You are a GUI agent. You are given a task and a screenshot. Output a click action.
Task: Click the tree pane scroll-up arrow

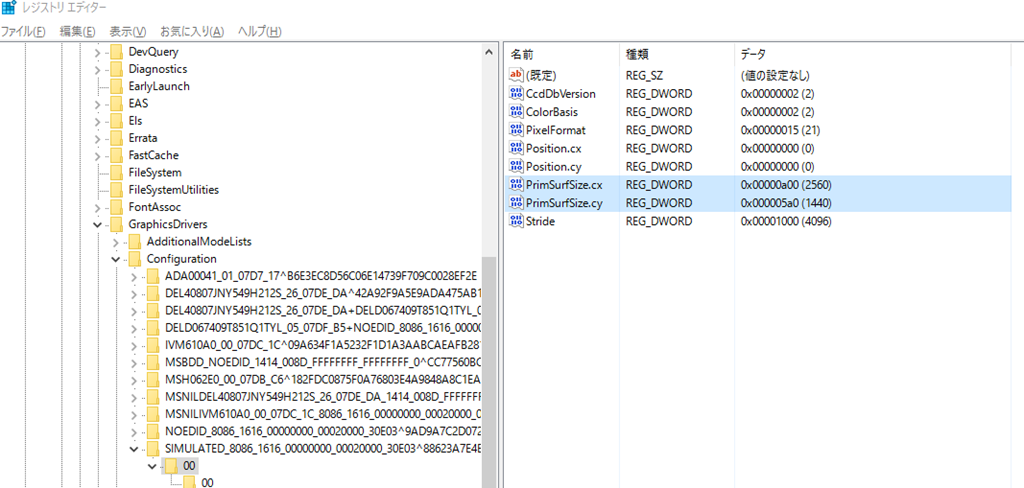(x=488, y=51)
